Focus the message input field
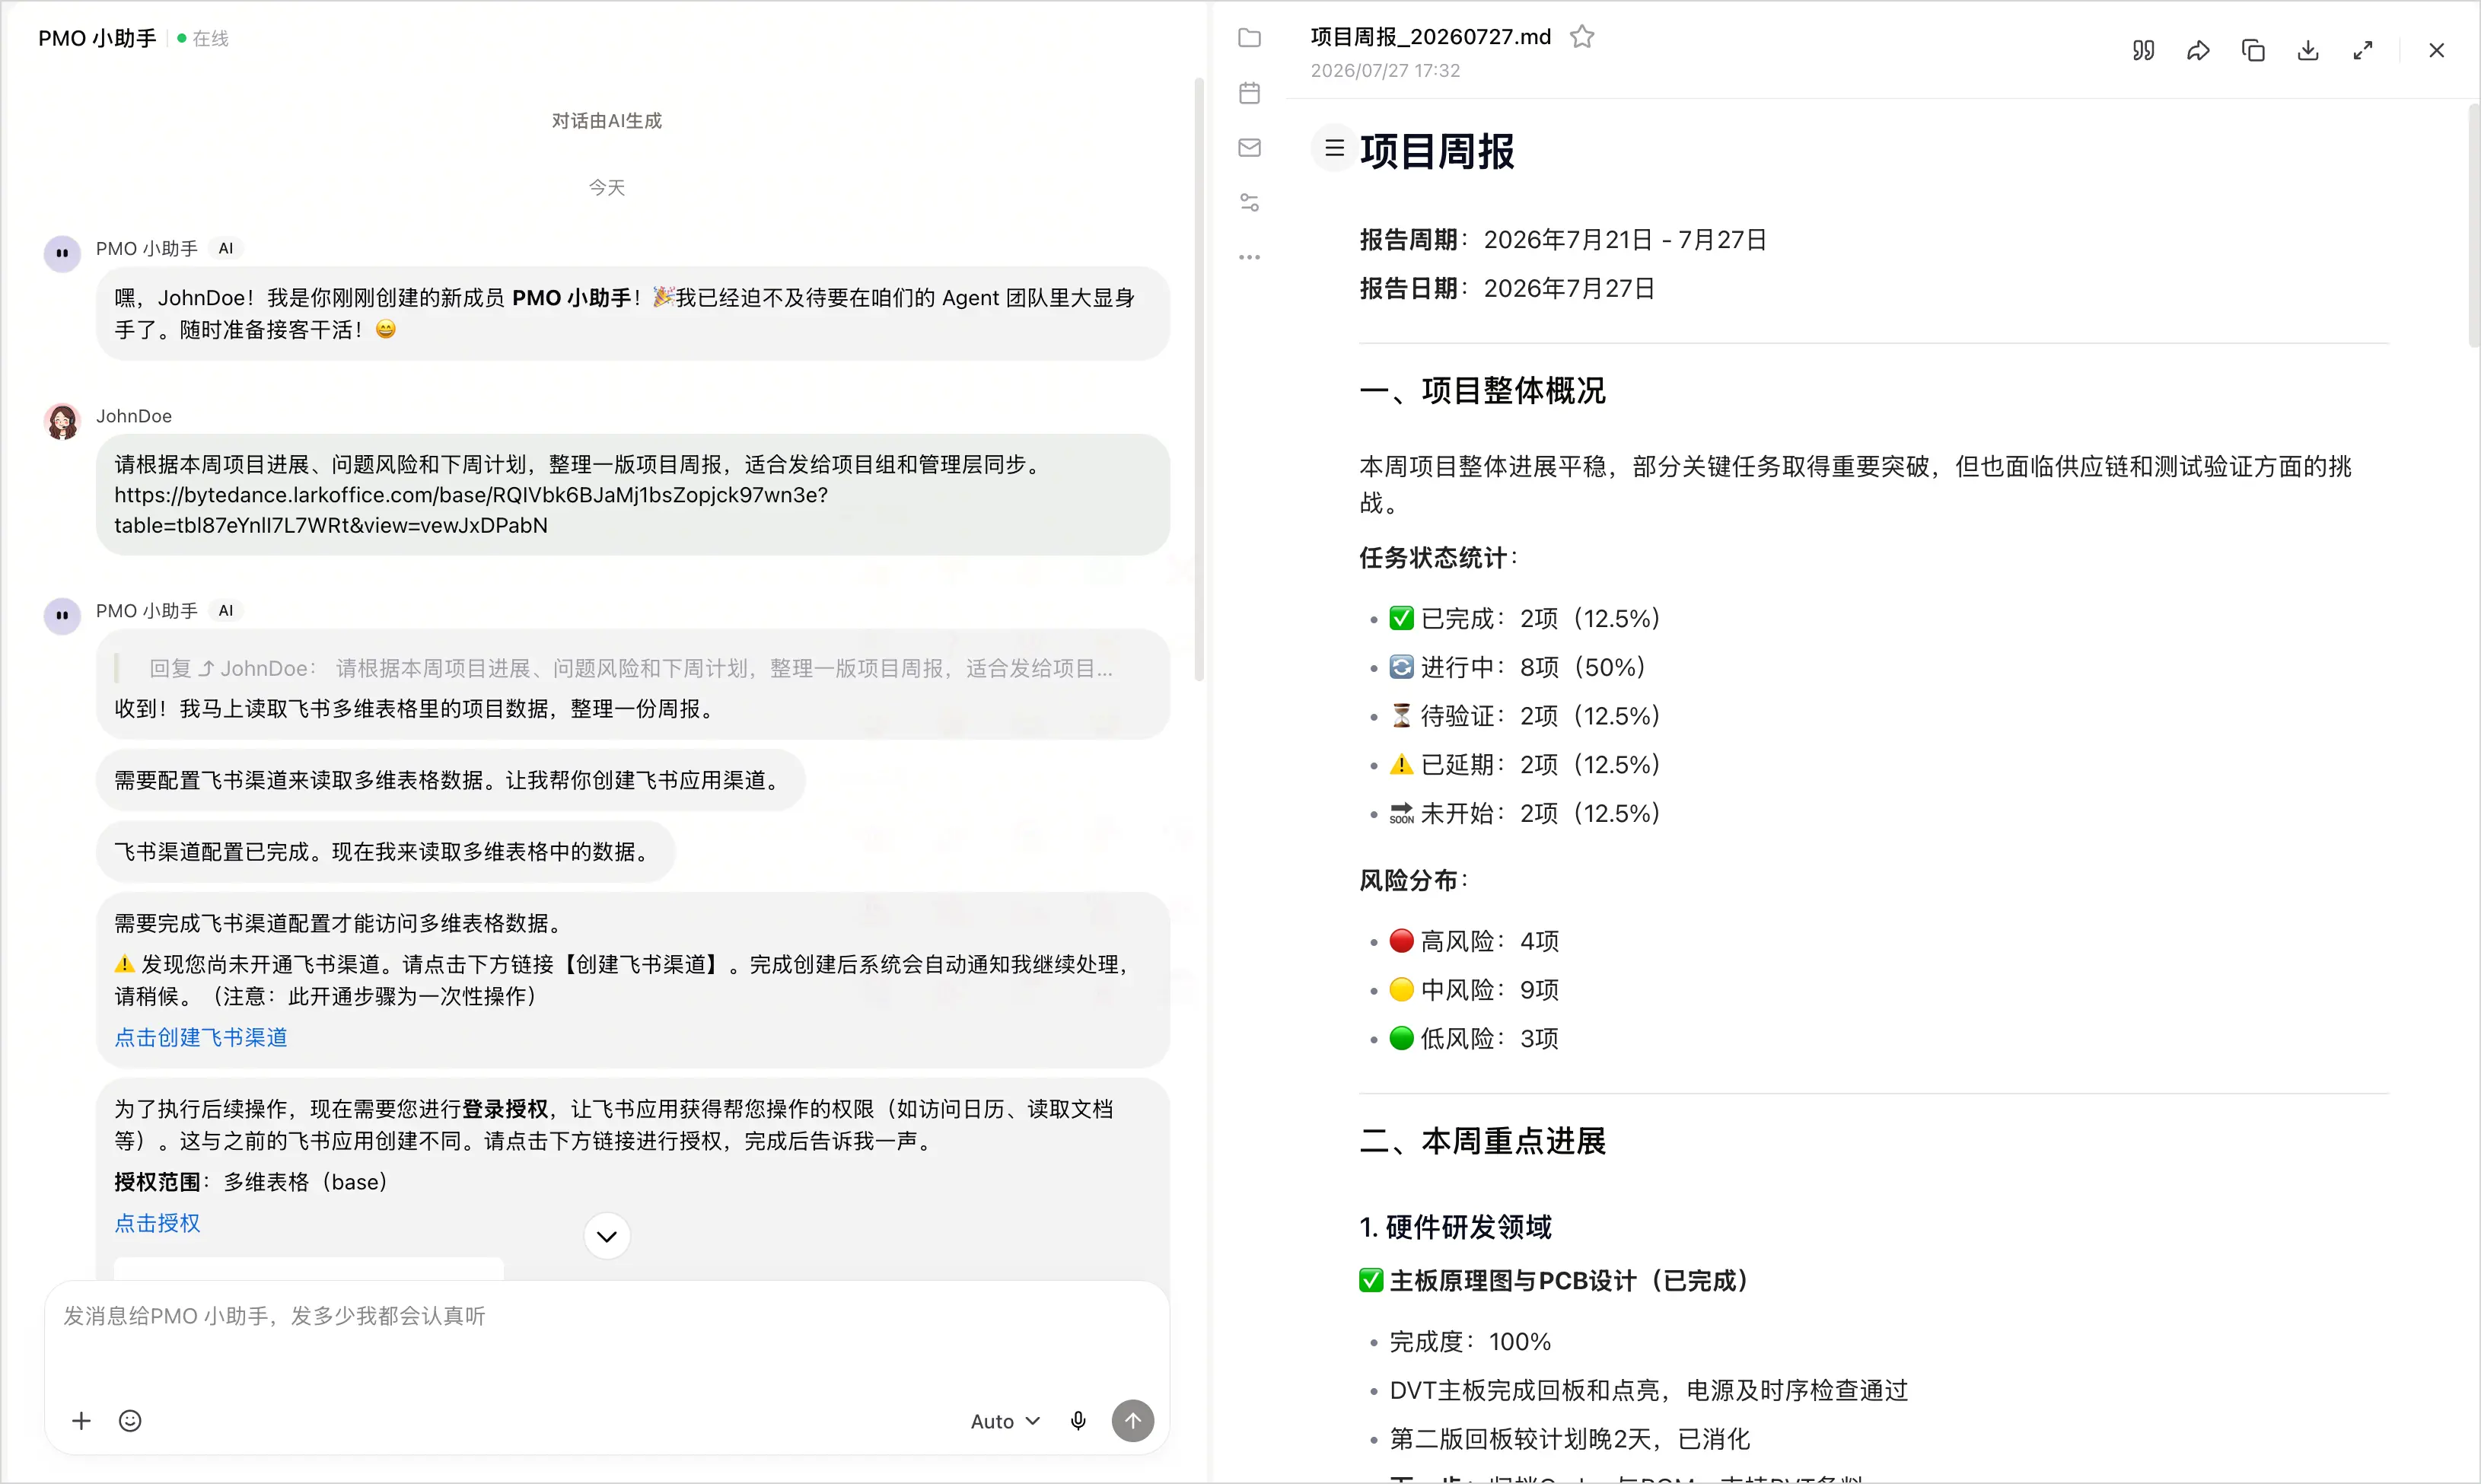The height and width of the screenshot is (1484, 2481). pyautogui.click(x=607, y=1340)
